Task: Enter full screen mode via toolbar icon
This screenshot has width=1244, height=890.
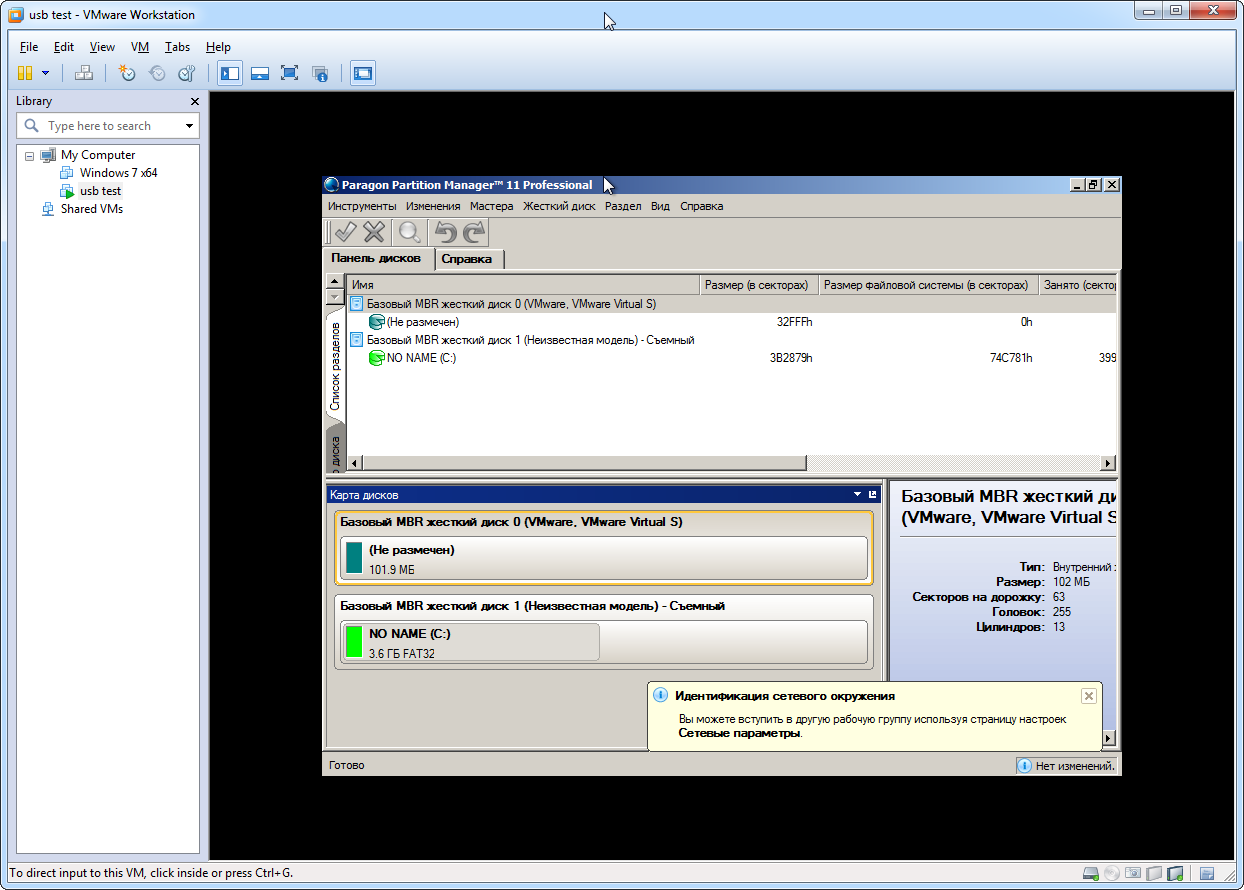Action: 290,73
